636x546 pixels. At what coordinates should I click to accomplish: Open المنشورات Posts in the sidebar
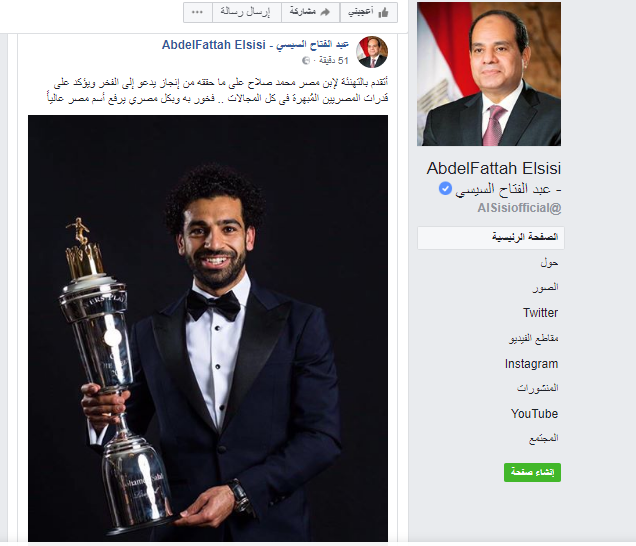[537, 389]
